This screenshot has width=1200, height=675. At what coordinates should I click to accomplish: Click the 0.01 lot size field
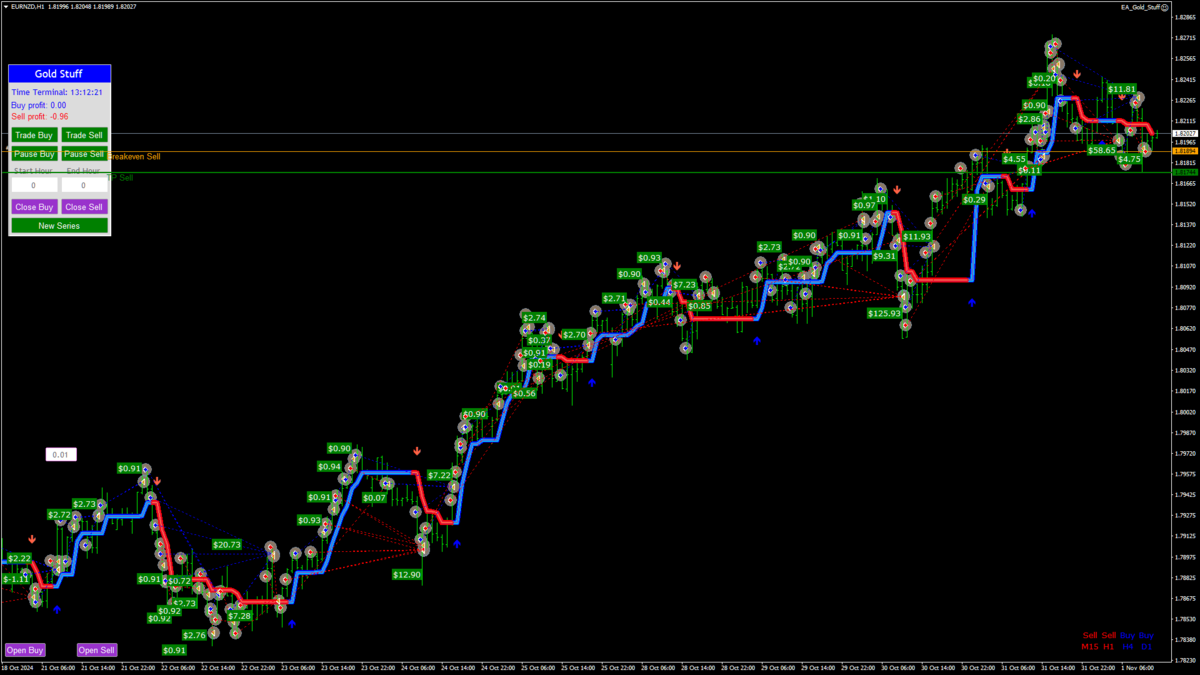61,455
